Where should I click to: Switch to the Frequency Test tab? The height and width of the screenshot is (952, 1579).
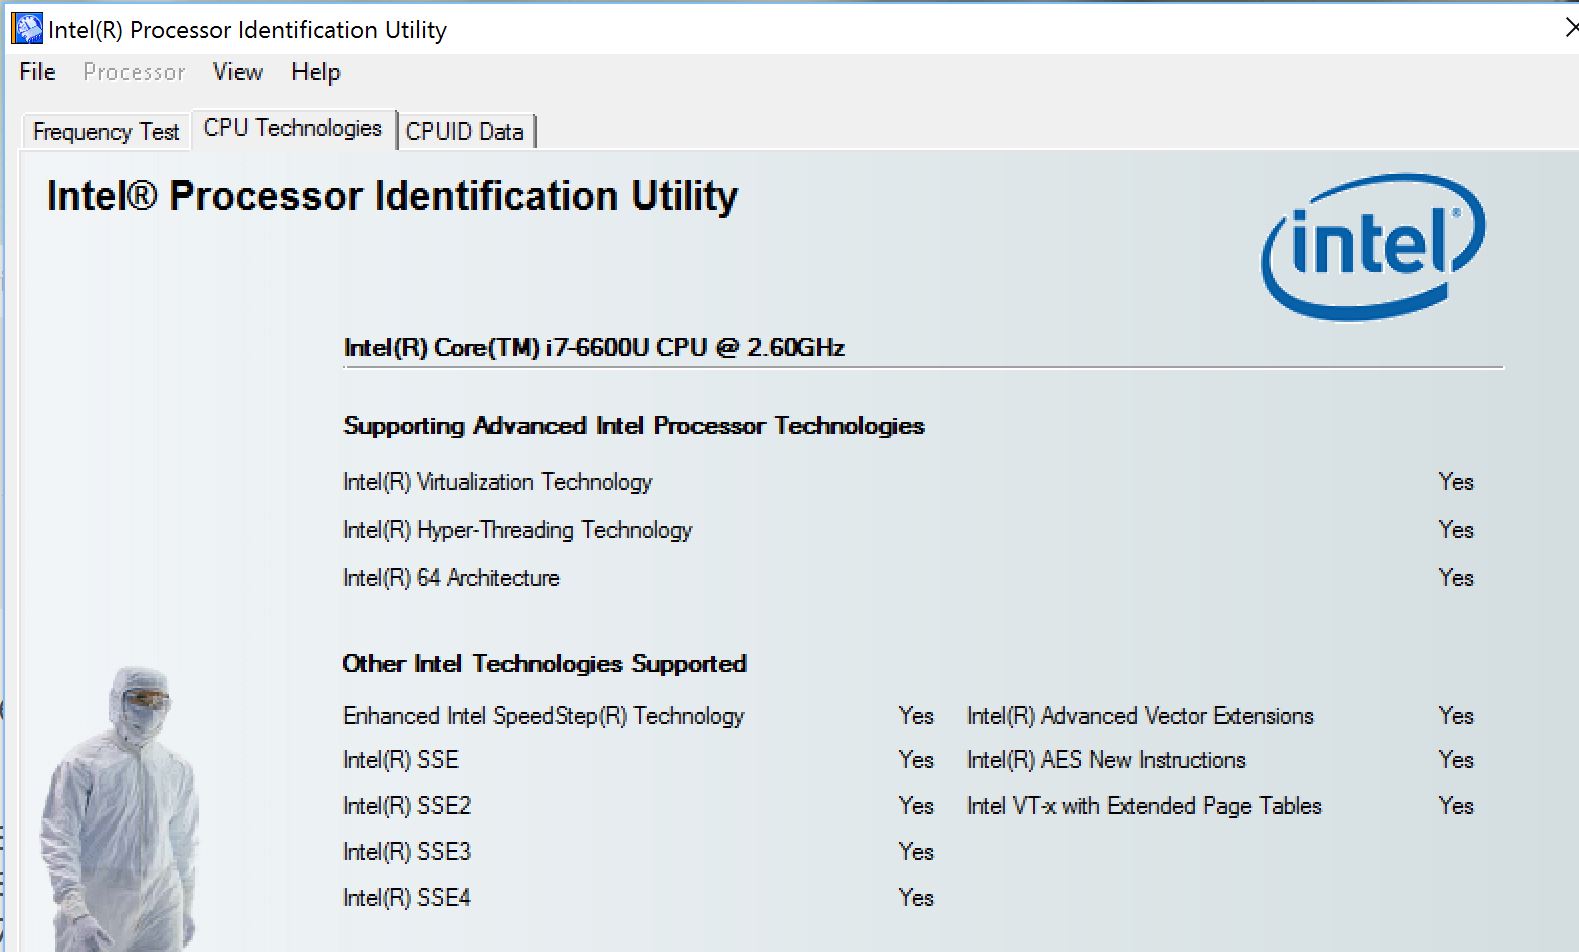(106, 131)
